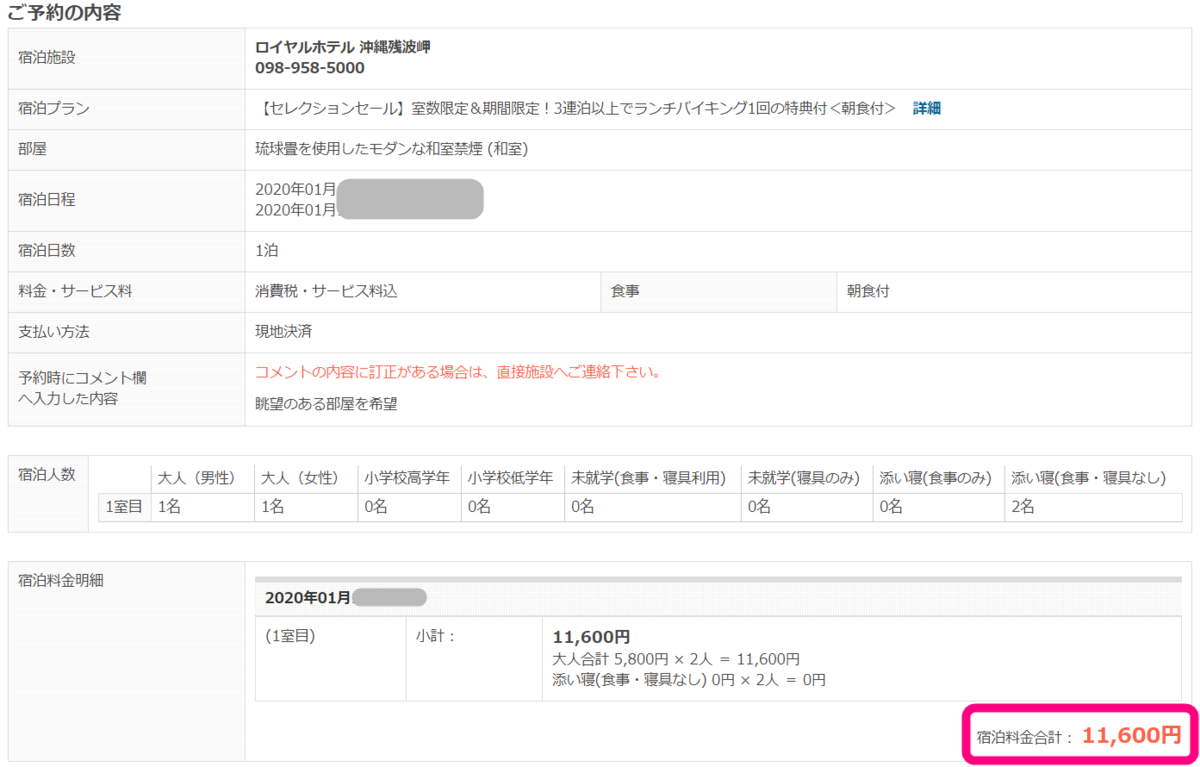This screenshot has width=1200, height=767.
Task: Click the 宿泊プラン row label
Action: pyautogui.click(x=54, y=108)
